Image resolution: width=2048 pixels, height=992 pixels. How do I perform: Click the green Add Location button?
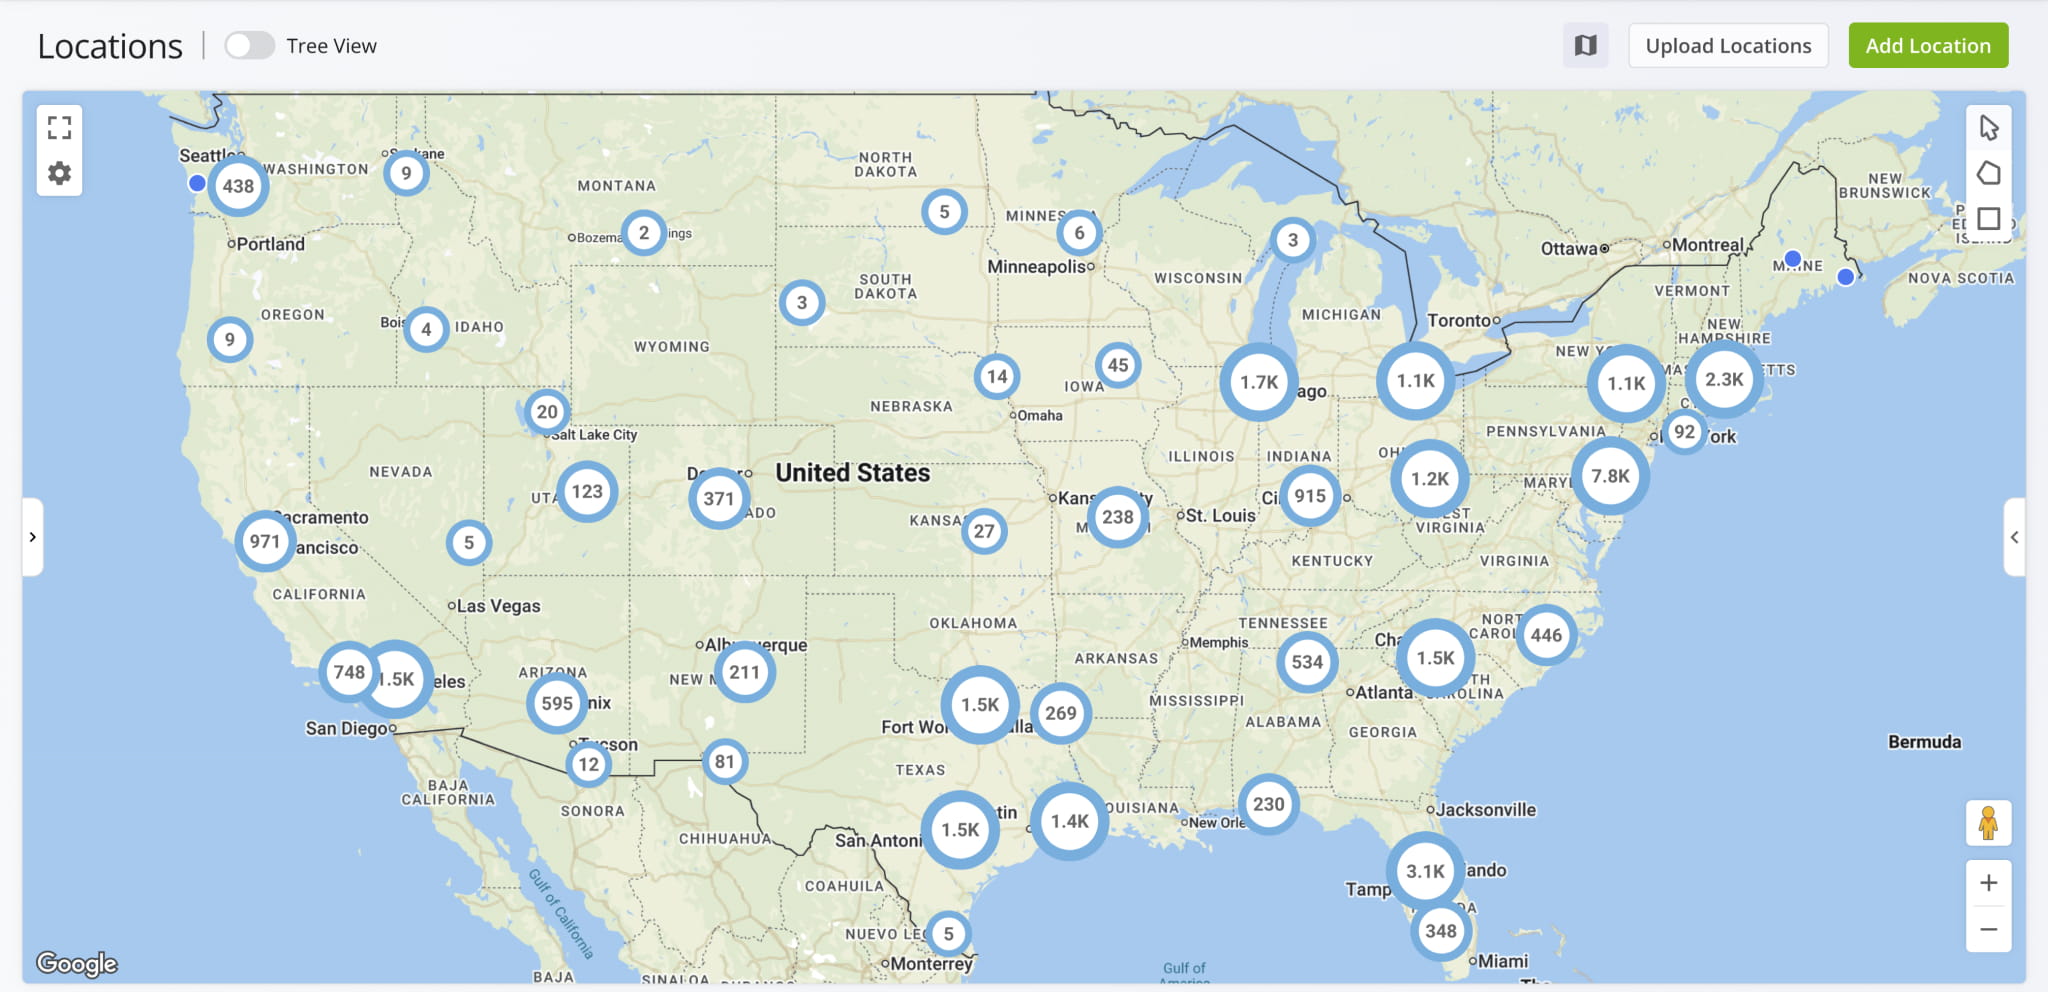(1927, 46)
